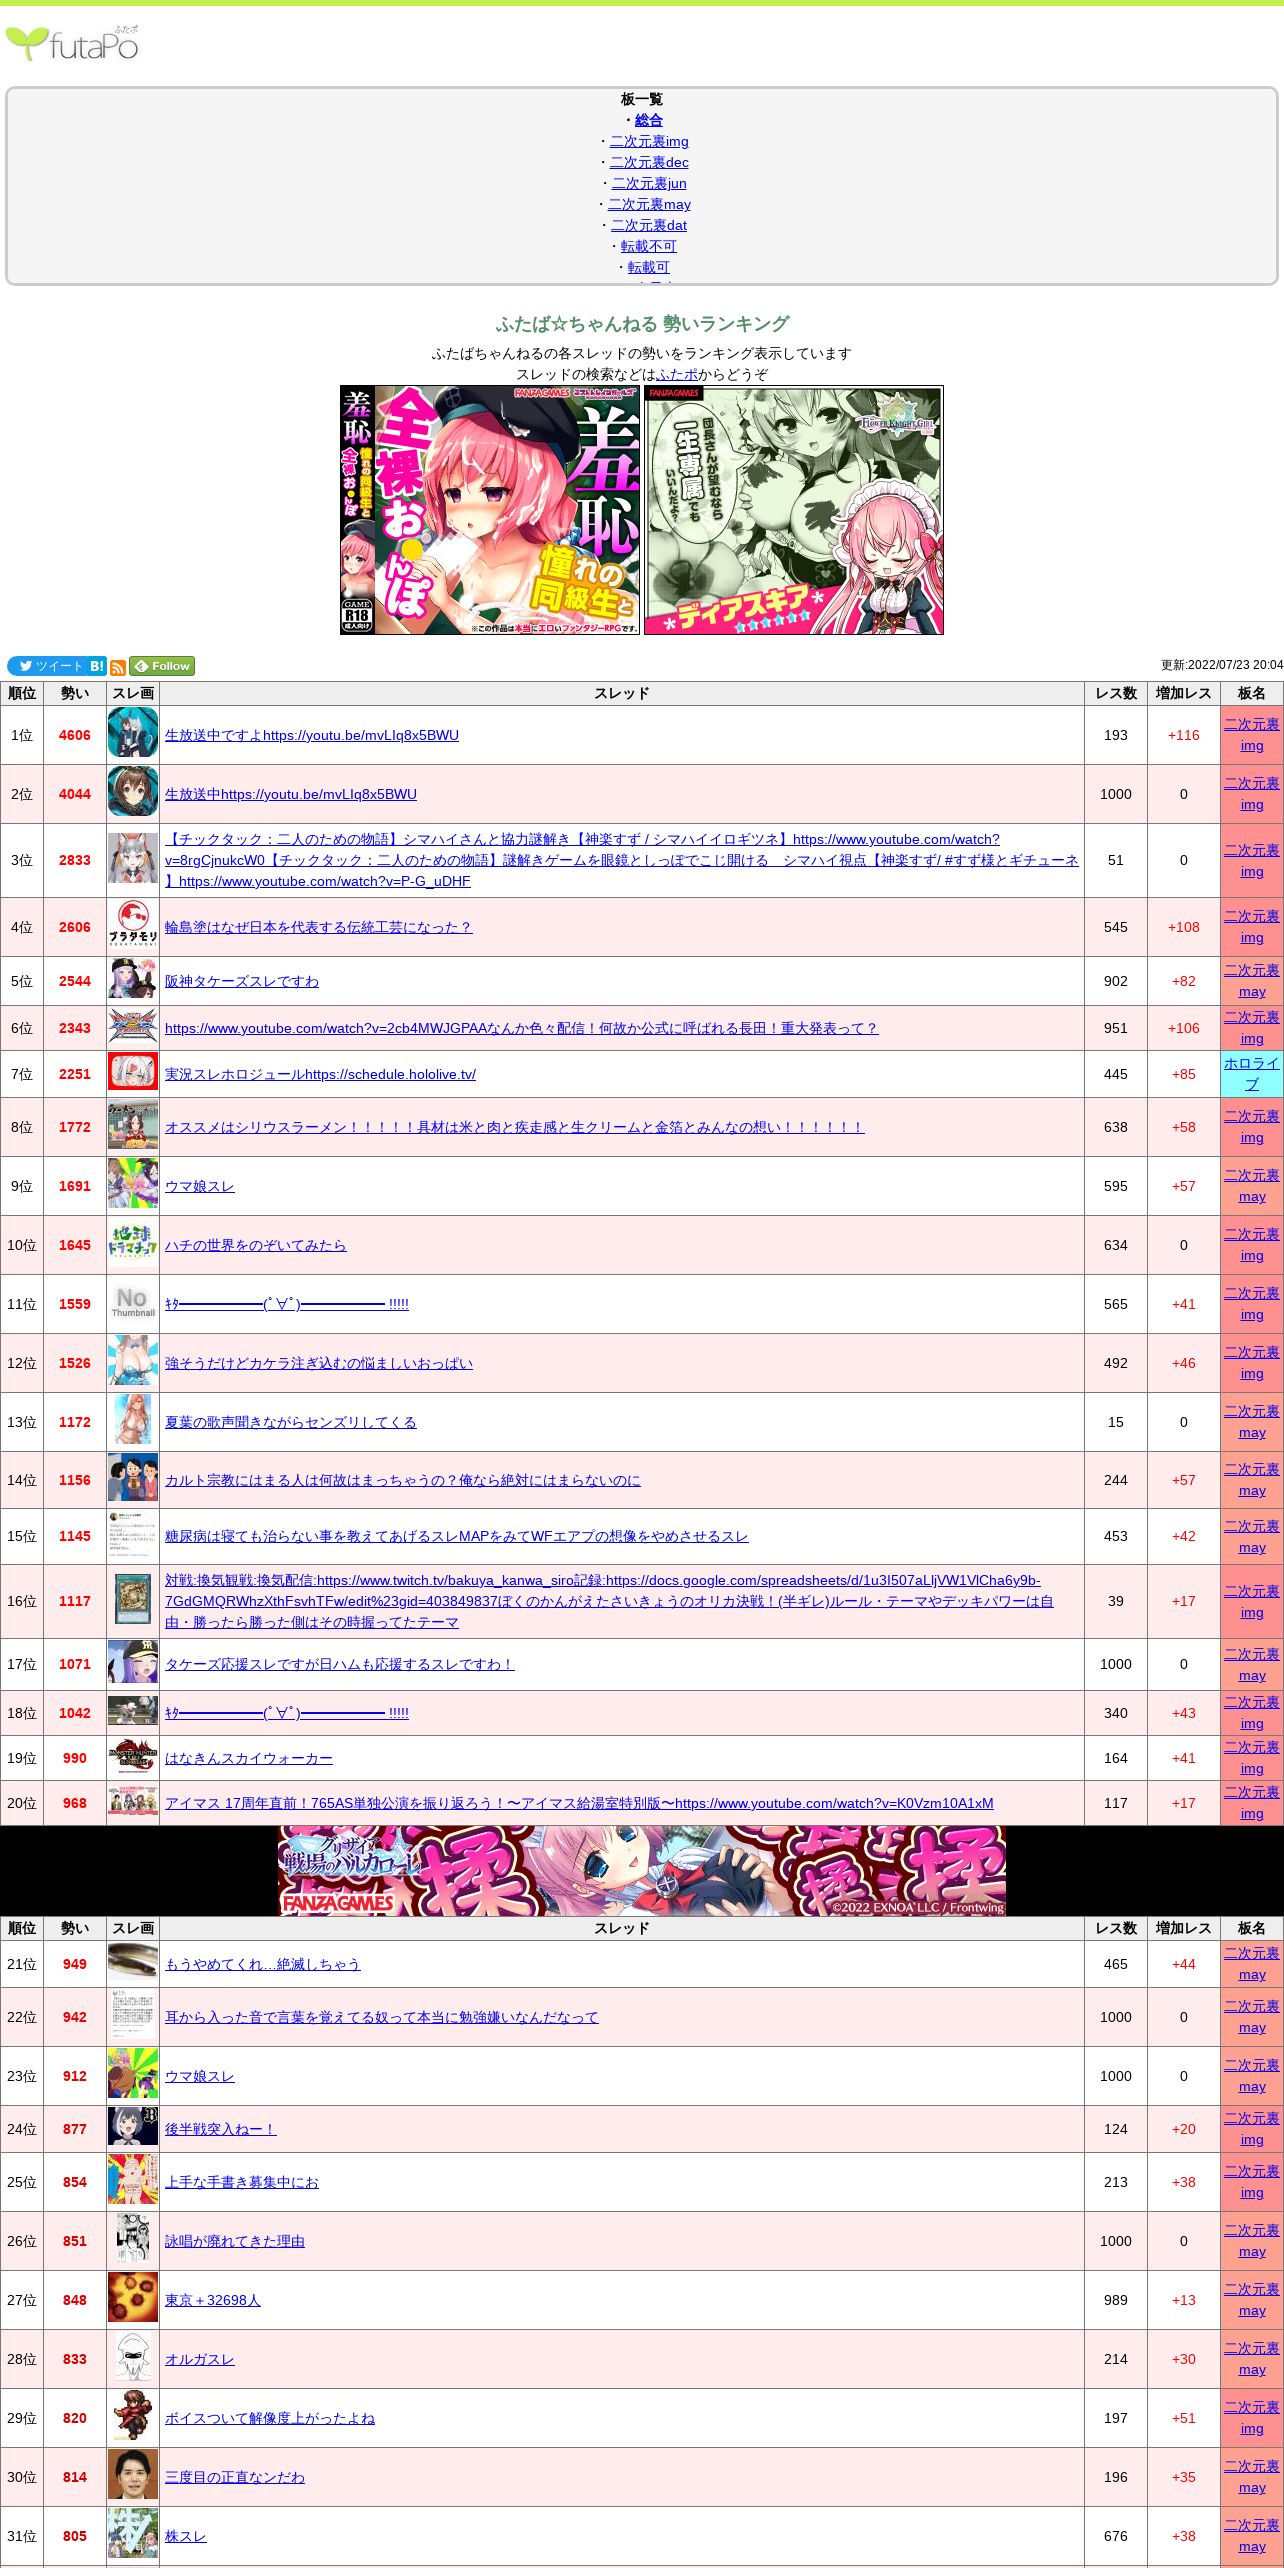This screenshot has width=1284, height=2568.
Task: Open アイマス 17周年直前 thread
Action: 579,1803
